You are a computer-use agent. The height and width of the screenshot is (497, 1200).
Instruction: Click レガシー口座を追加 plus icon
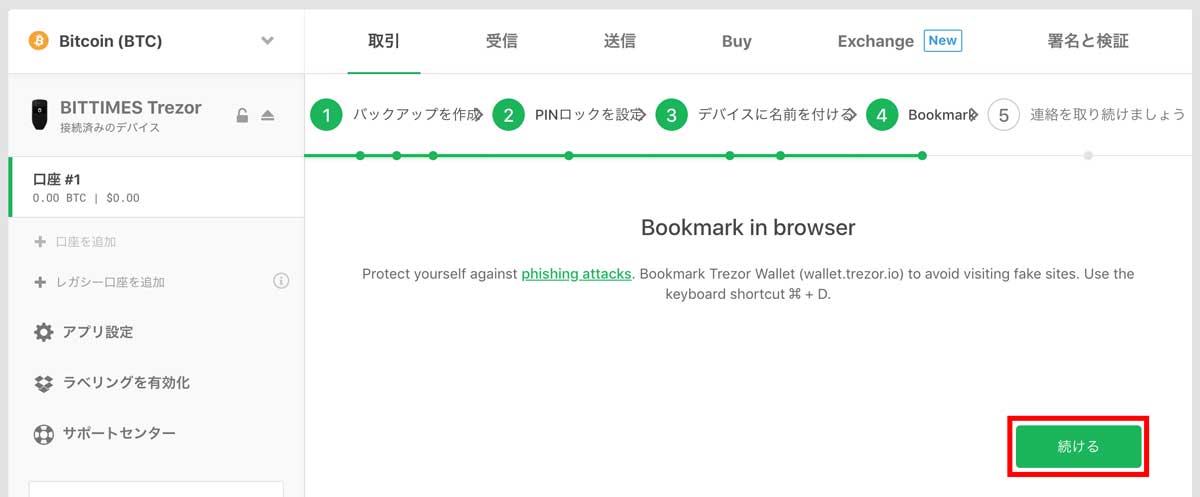[40, 282]
